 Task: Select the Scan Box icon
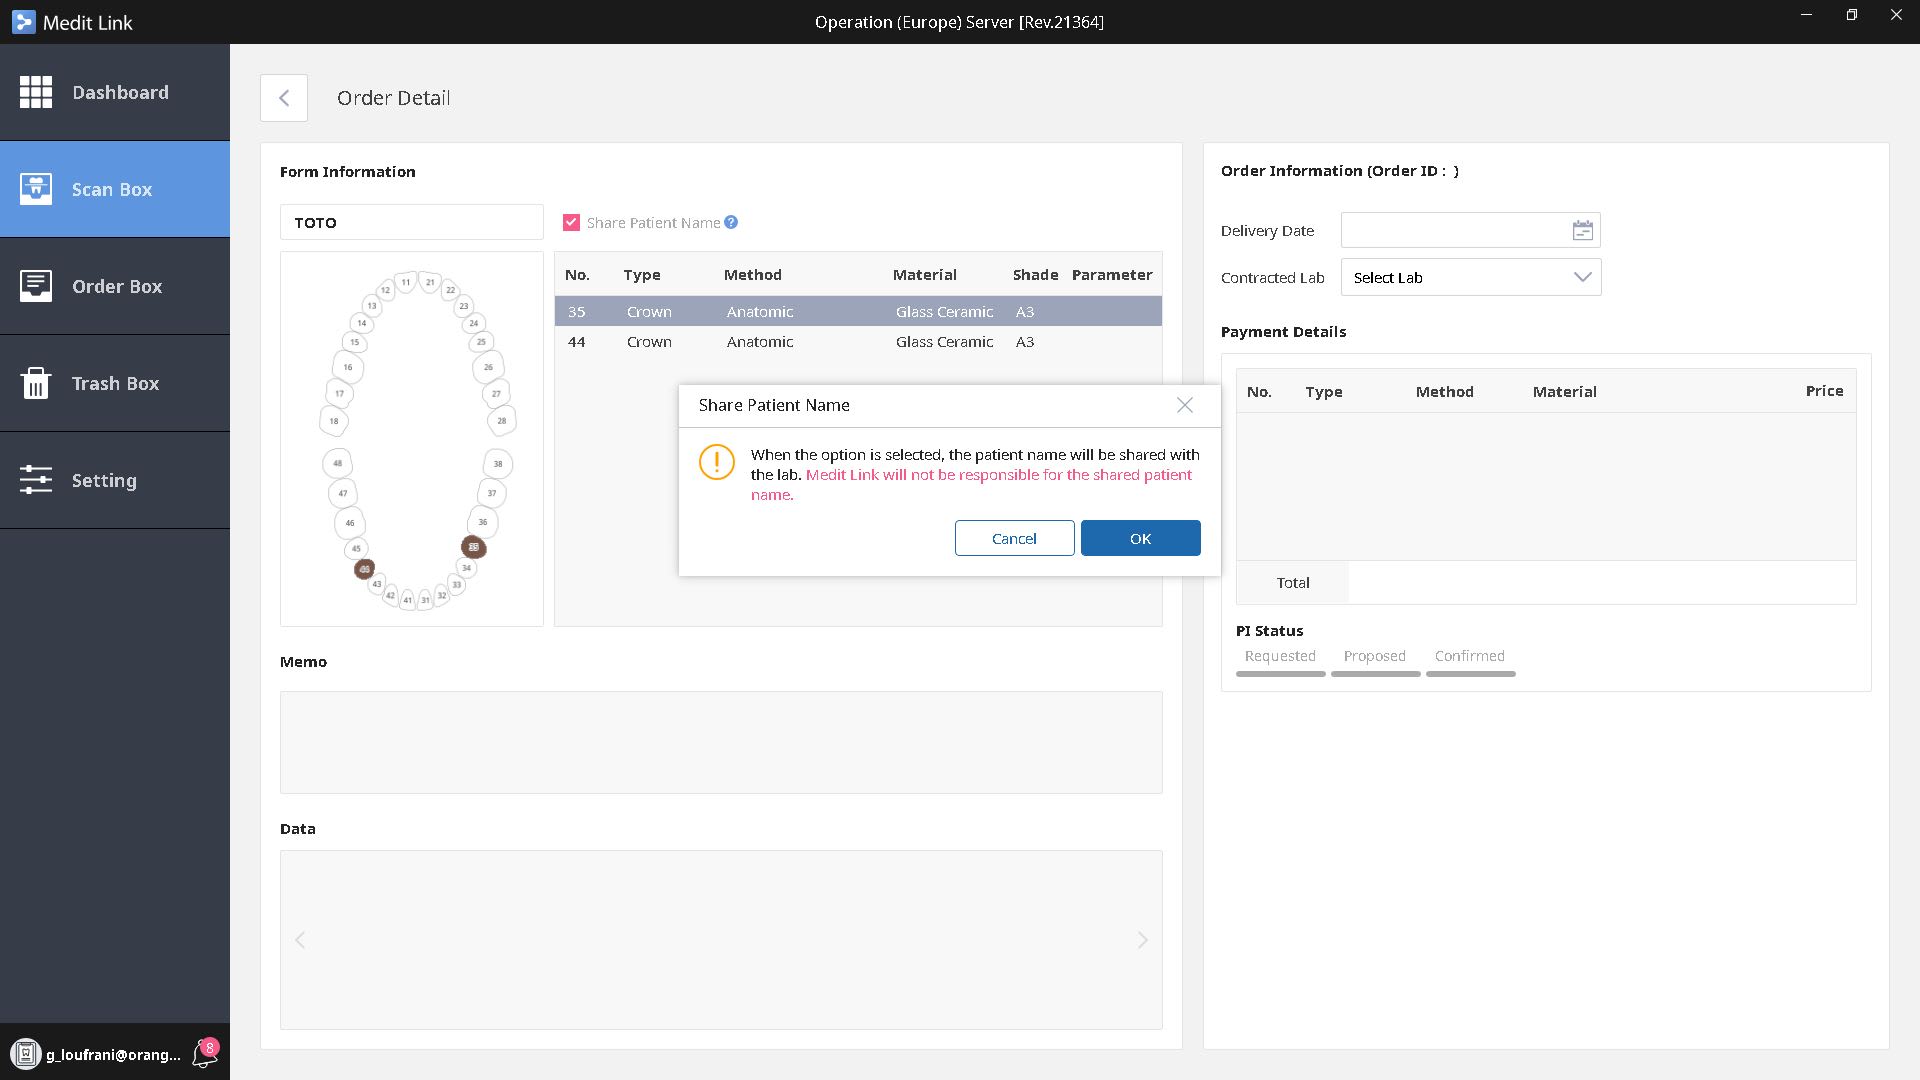tap(36, 189)
